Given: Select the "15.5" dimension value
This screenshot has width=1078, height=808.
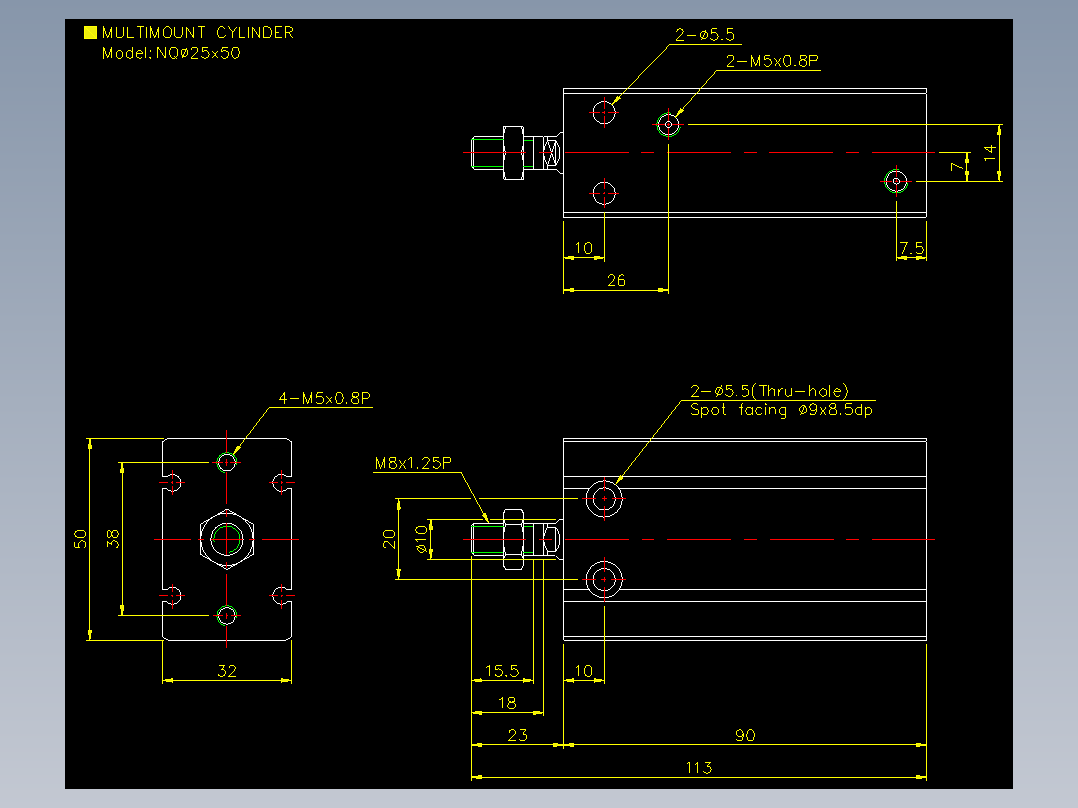Looking at the screenshot, I should coord(502,670).
